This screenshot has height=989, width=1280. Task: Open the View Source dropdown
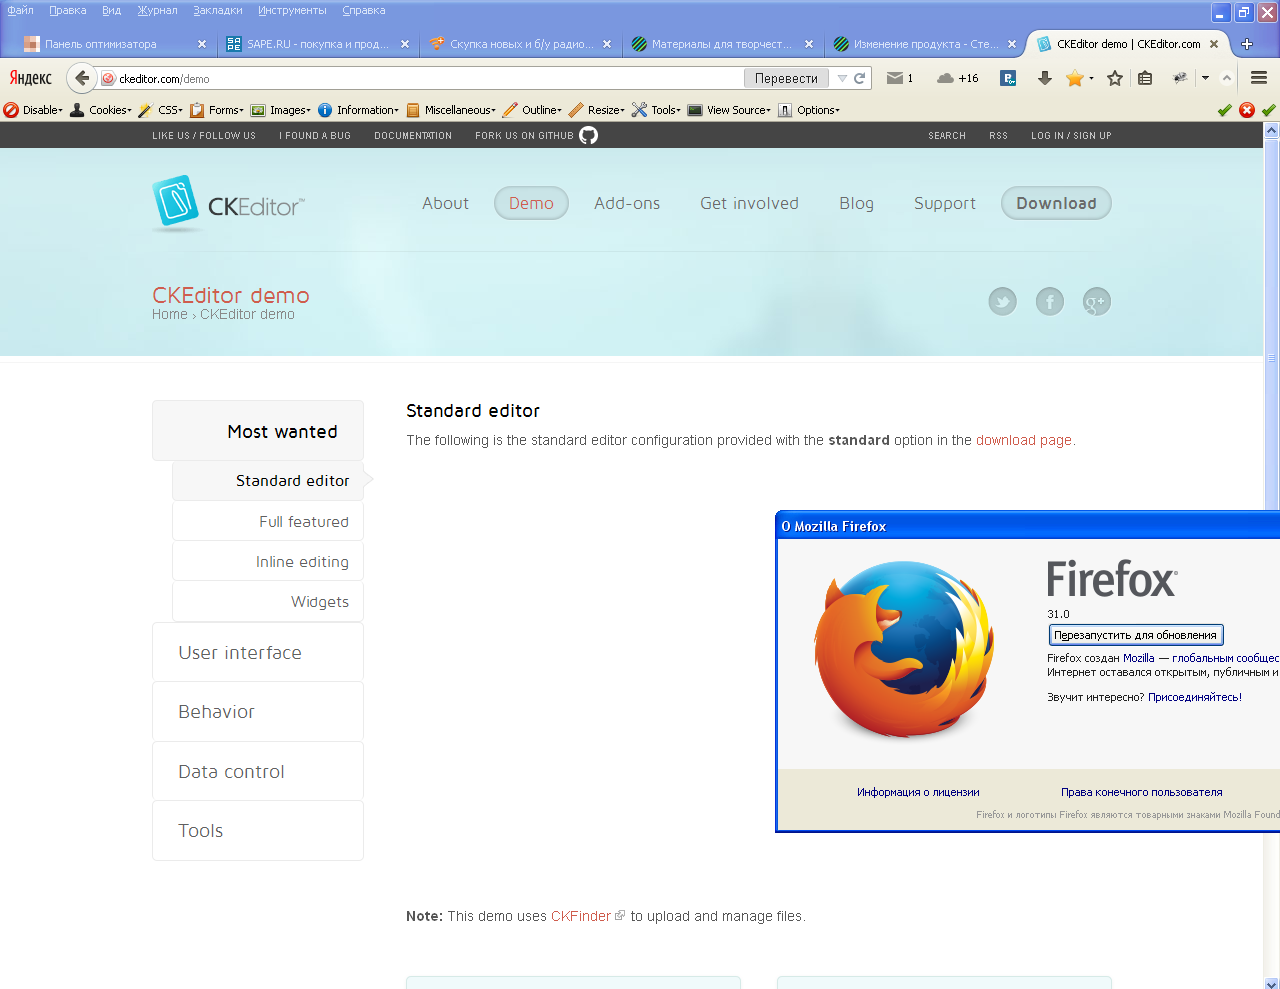click(x=729, y=110)
